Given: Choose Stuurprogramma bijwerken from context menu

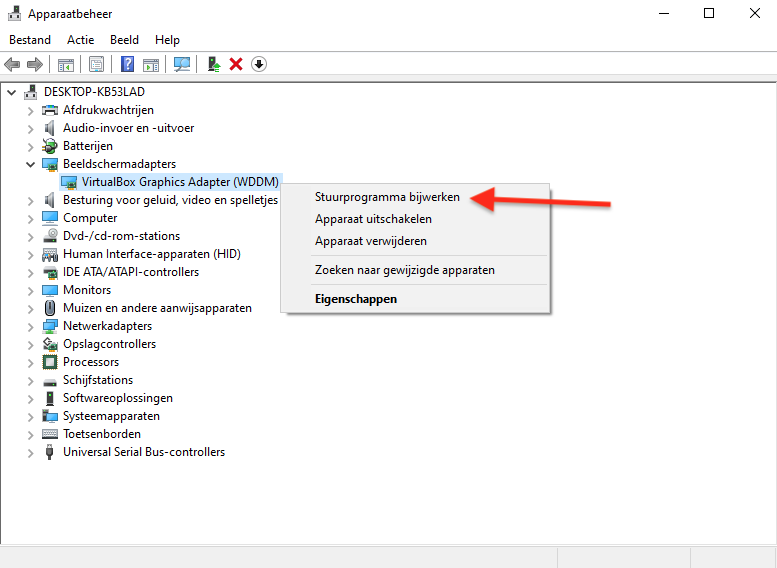Looking at the screenshot, I should tap(387, 197).
